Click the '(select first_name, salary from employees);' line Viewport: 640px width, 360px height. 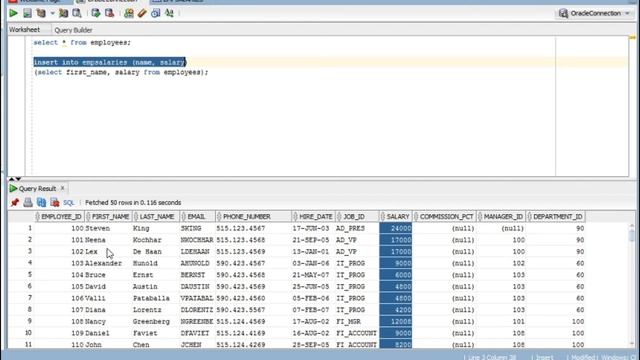pyautogui.click(x=121, y=72)
